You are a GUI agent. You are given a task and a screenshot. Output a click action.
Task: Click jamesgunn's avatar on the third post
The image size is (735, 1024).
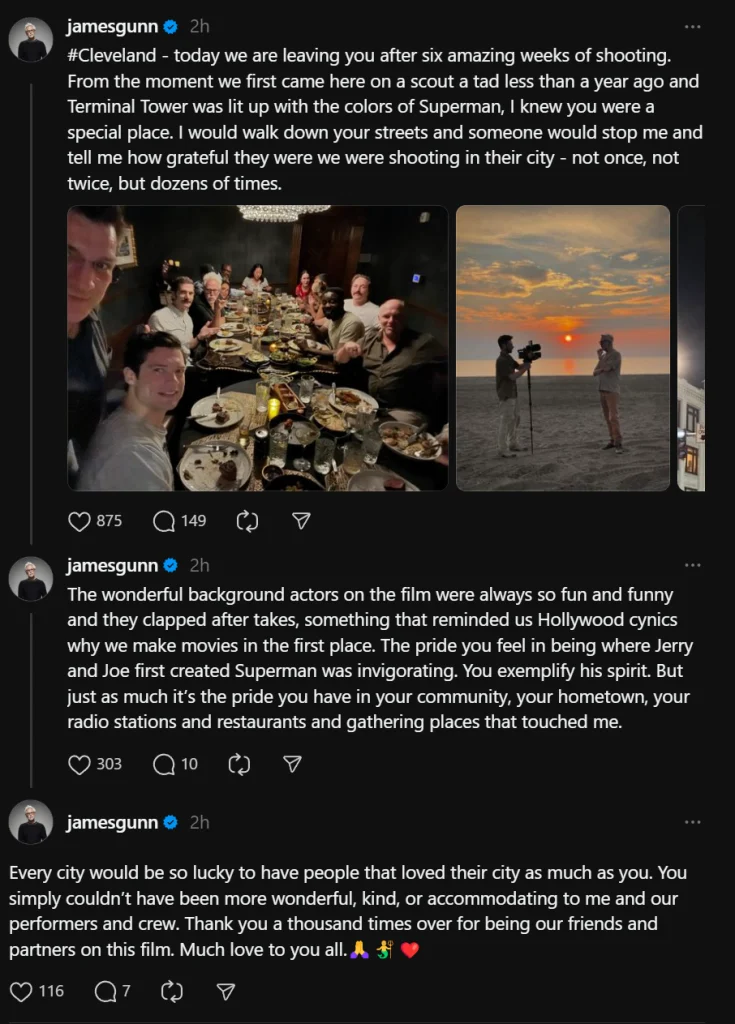[x=31, y=822]
